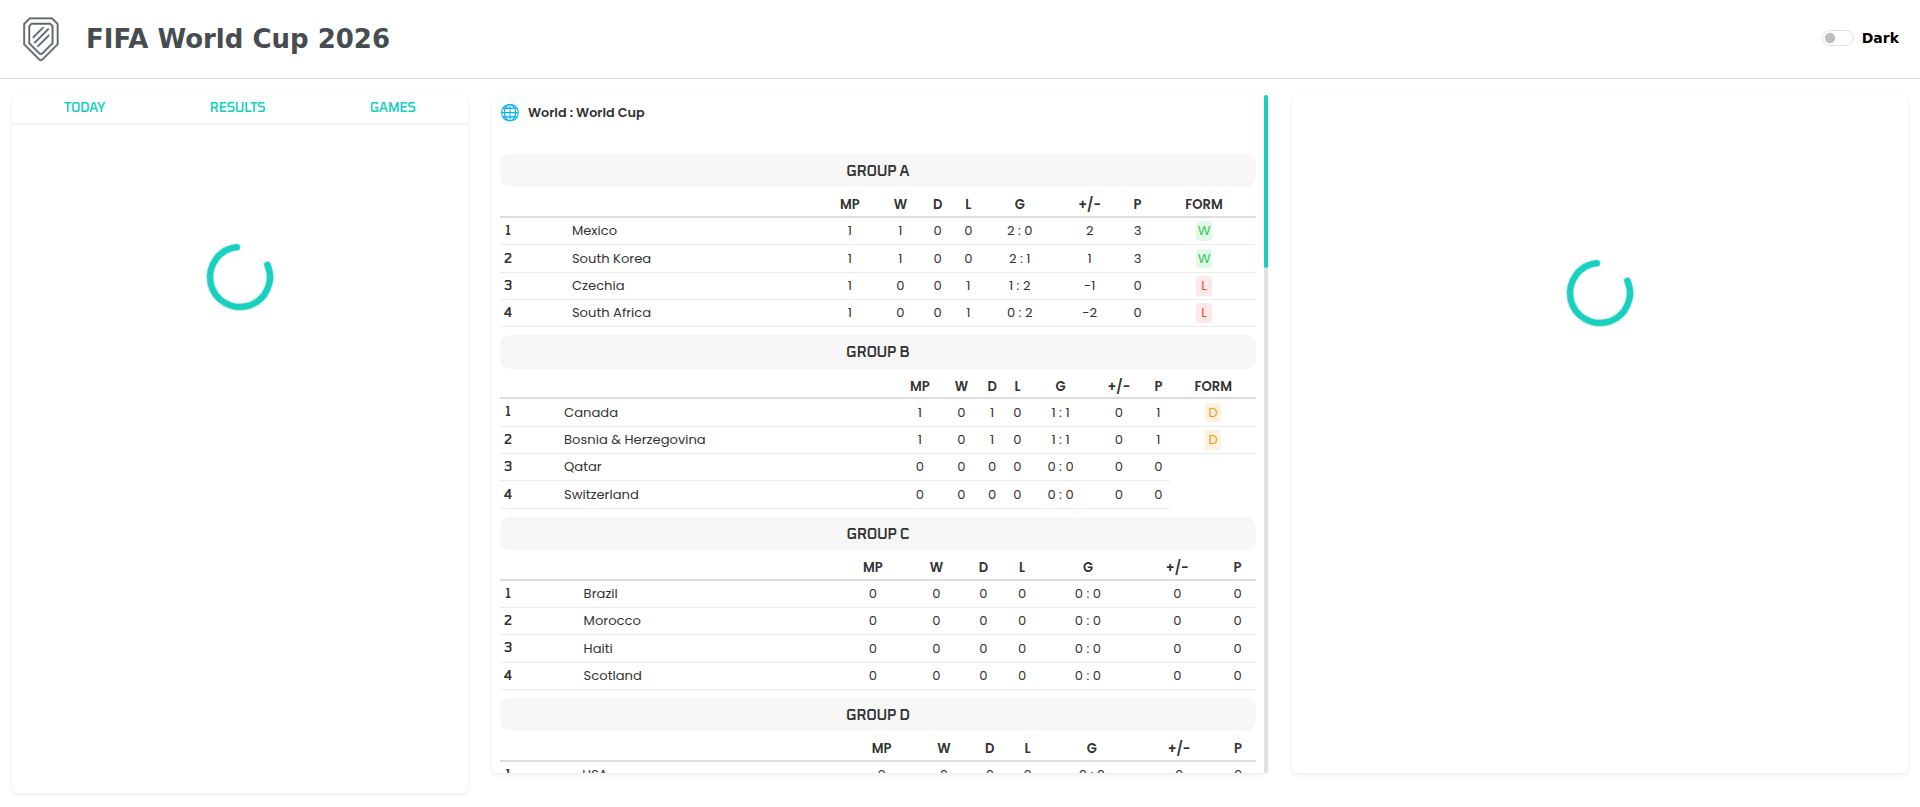This screenshot has width=1920, height=807.
Task: Click Mexico's W form badge
Action: click(x=1204, y=231)
